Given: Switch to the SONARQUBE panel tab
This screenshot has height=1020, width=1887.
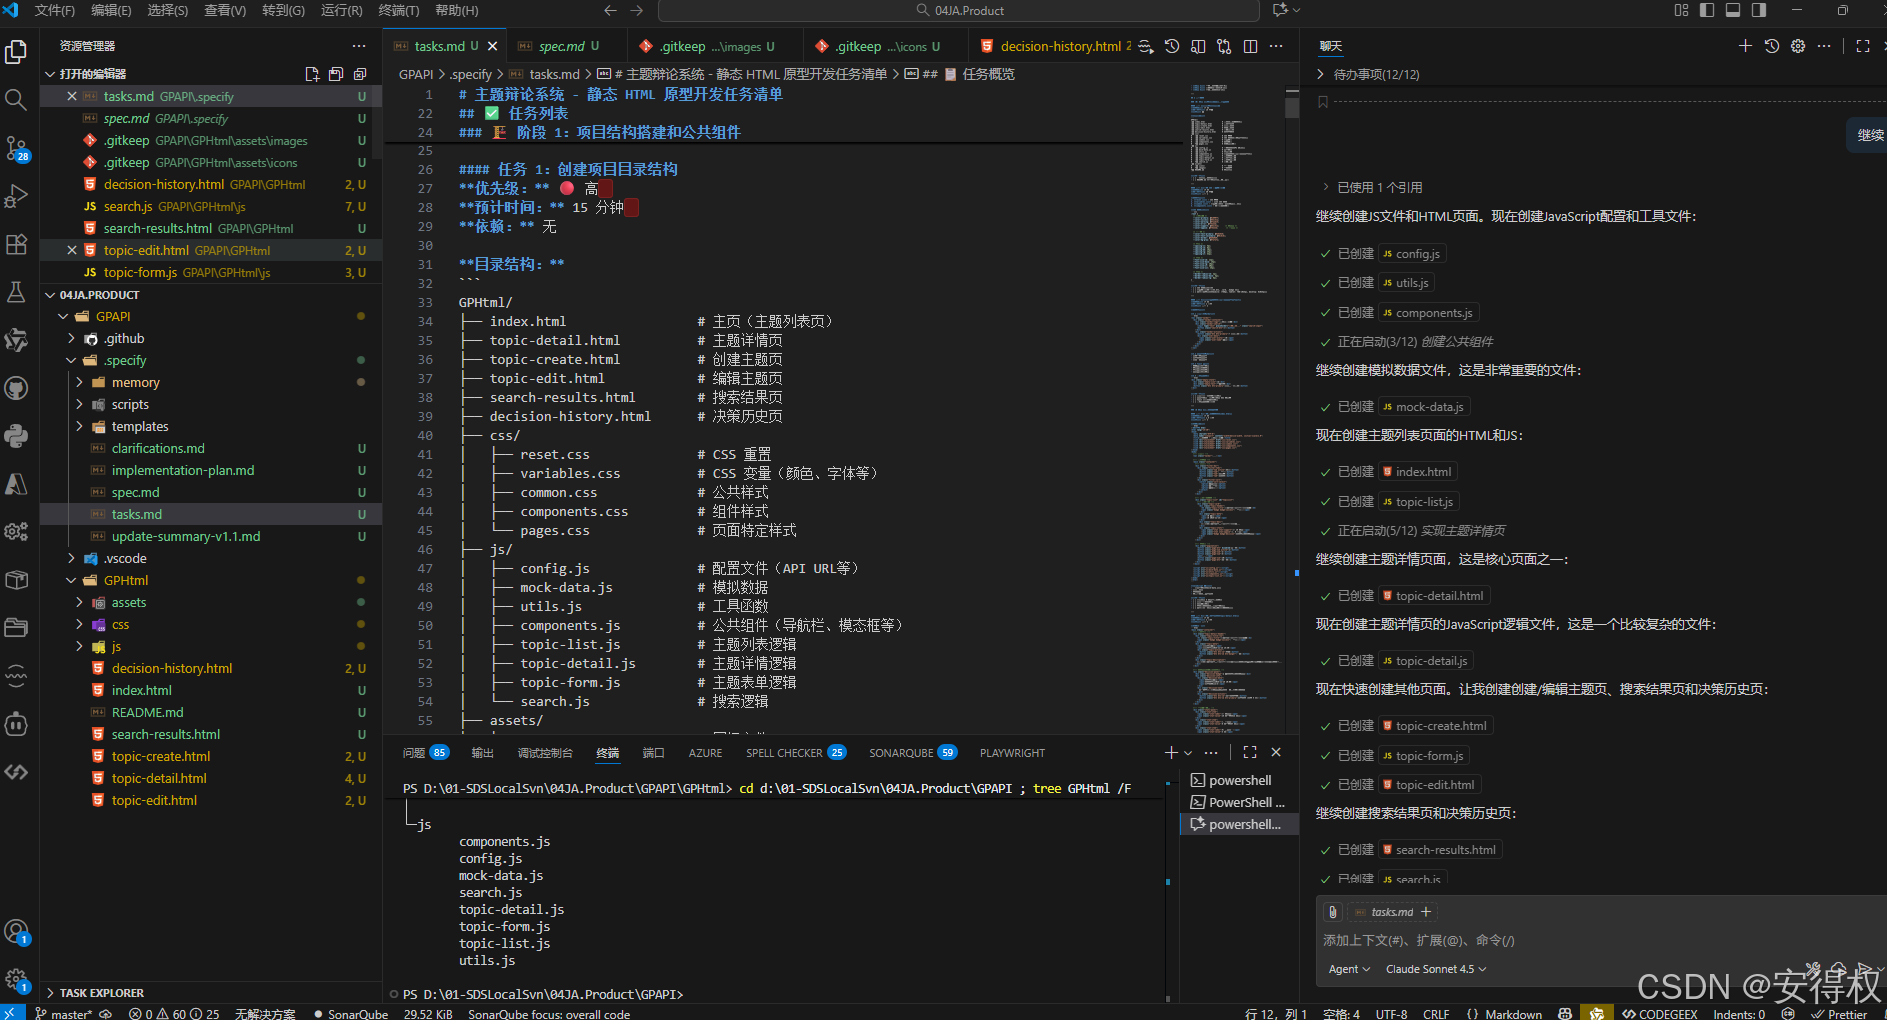Looking at the screenshot, I should coord(912,753).
